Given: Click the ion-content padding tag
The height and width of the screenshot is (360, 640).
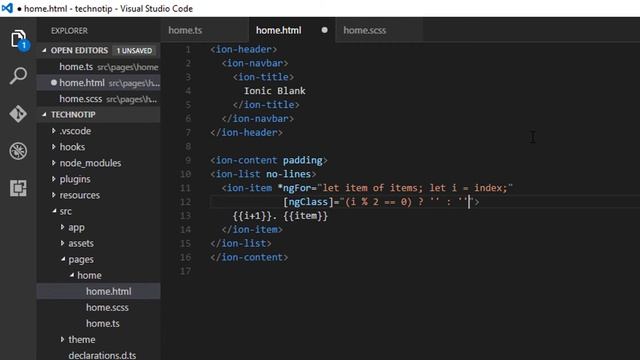Looking at the screenshot, I should click(x=269, y=160).
